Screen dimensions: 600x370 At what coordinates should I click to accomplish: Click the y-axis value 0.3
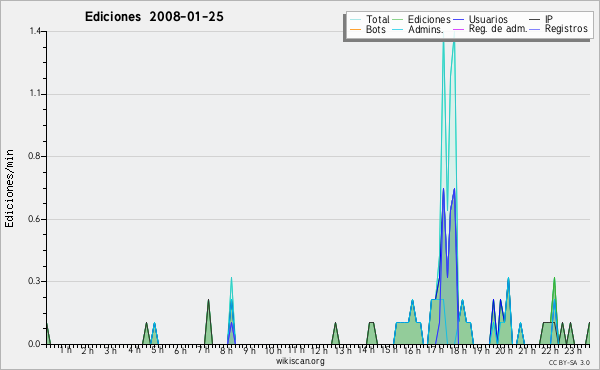pos(34,281)
